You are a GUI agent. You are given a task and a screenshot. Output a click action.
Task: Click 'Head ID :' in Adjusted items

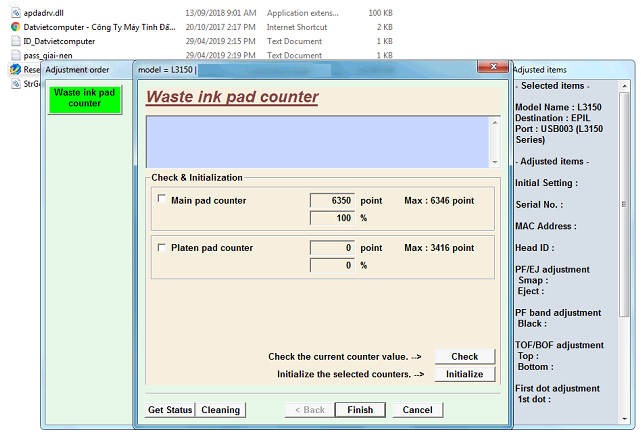535,248
